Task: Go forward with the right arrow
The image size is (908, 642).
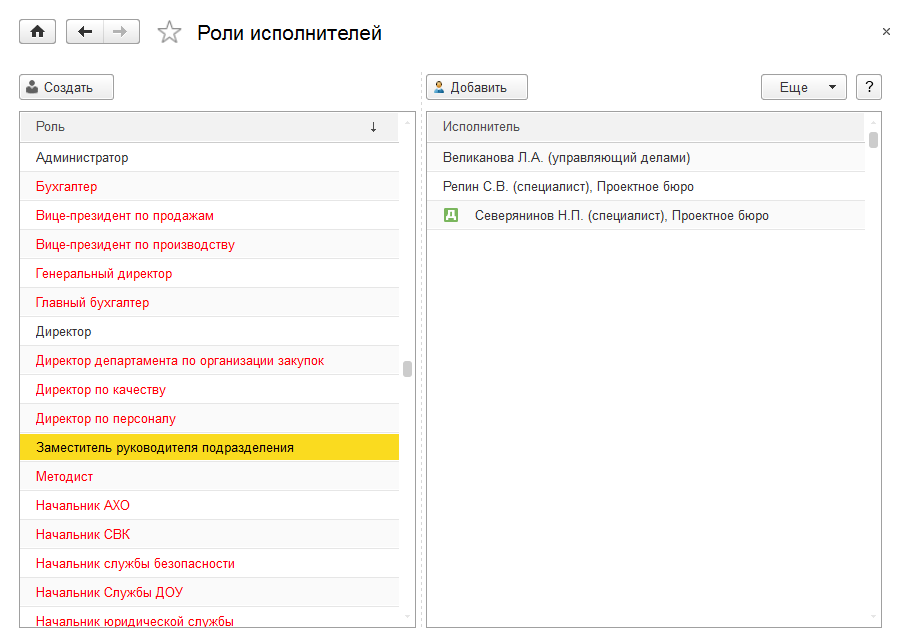Action: [120, 32]
